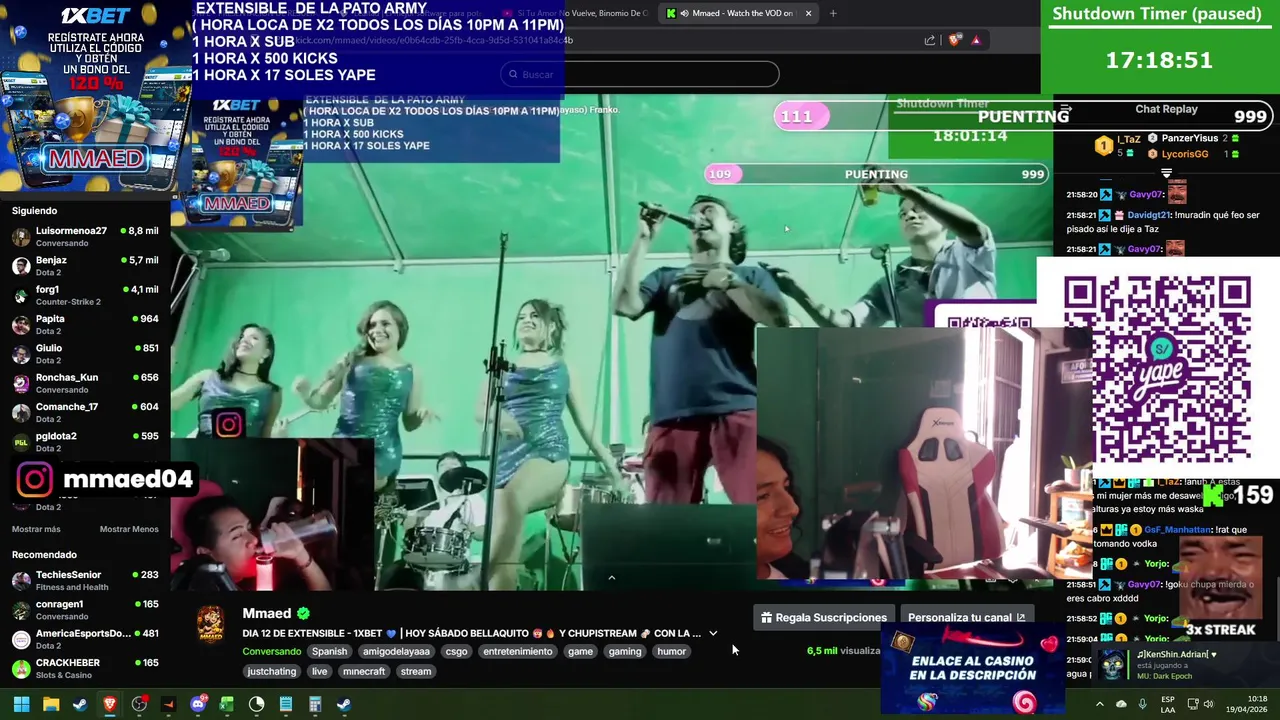Expand the stream title dropdown arrow
The height and width of the screenshot is (720, 1280).
coord(713,633)
